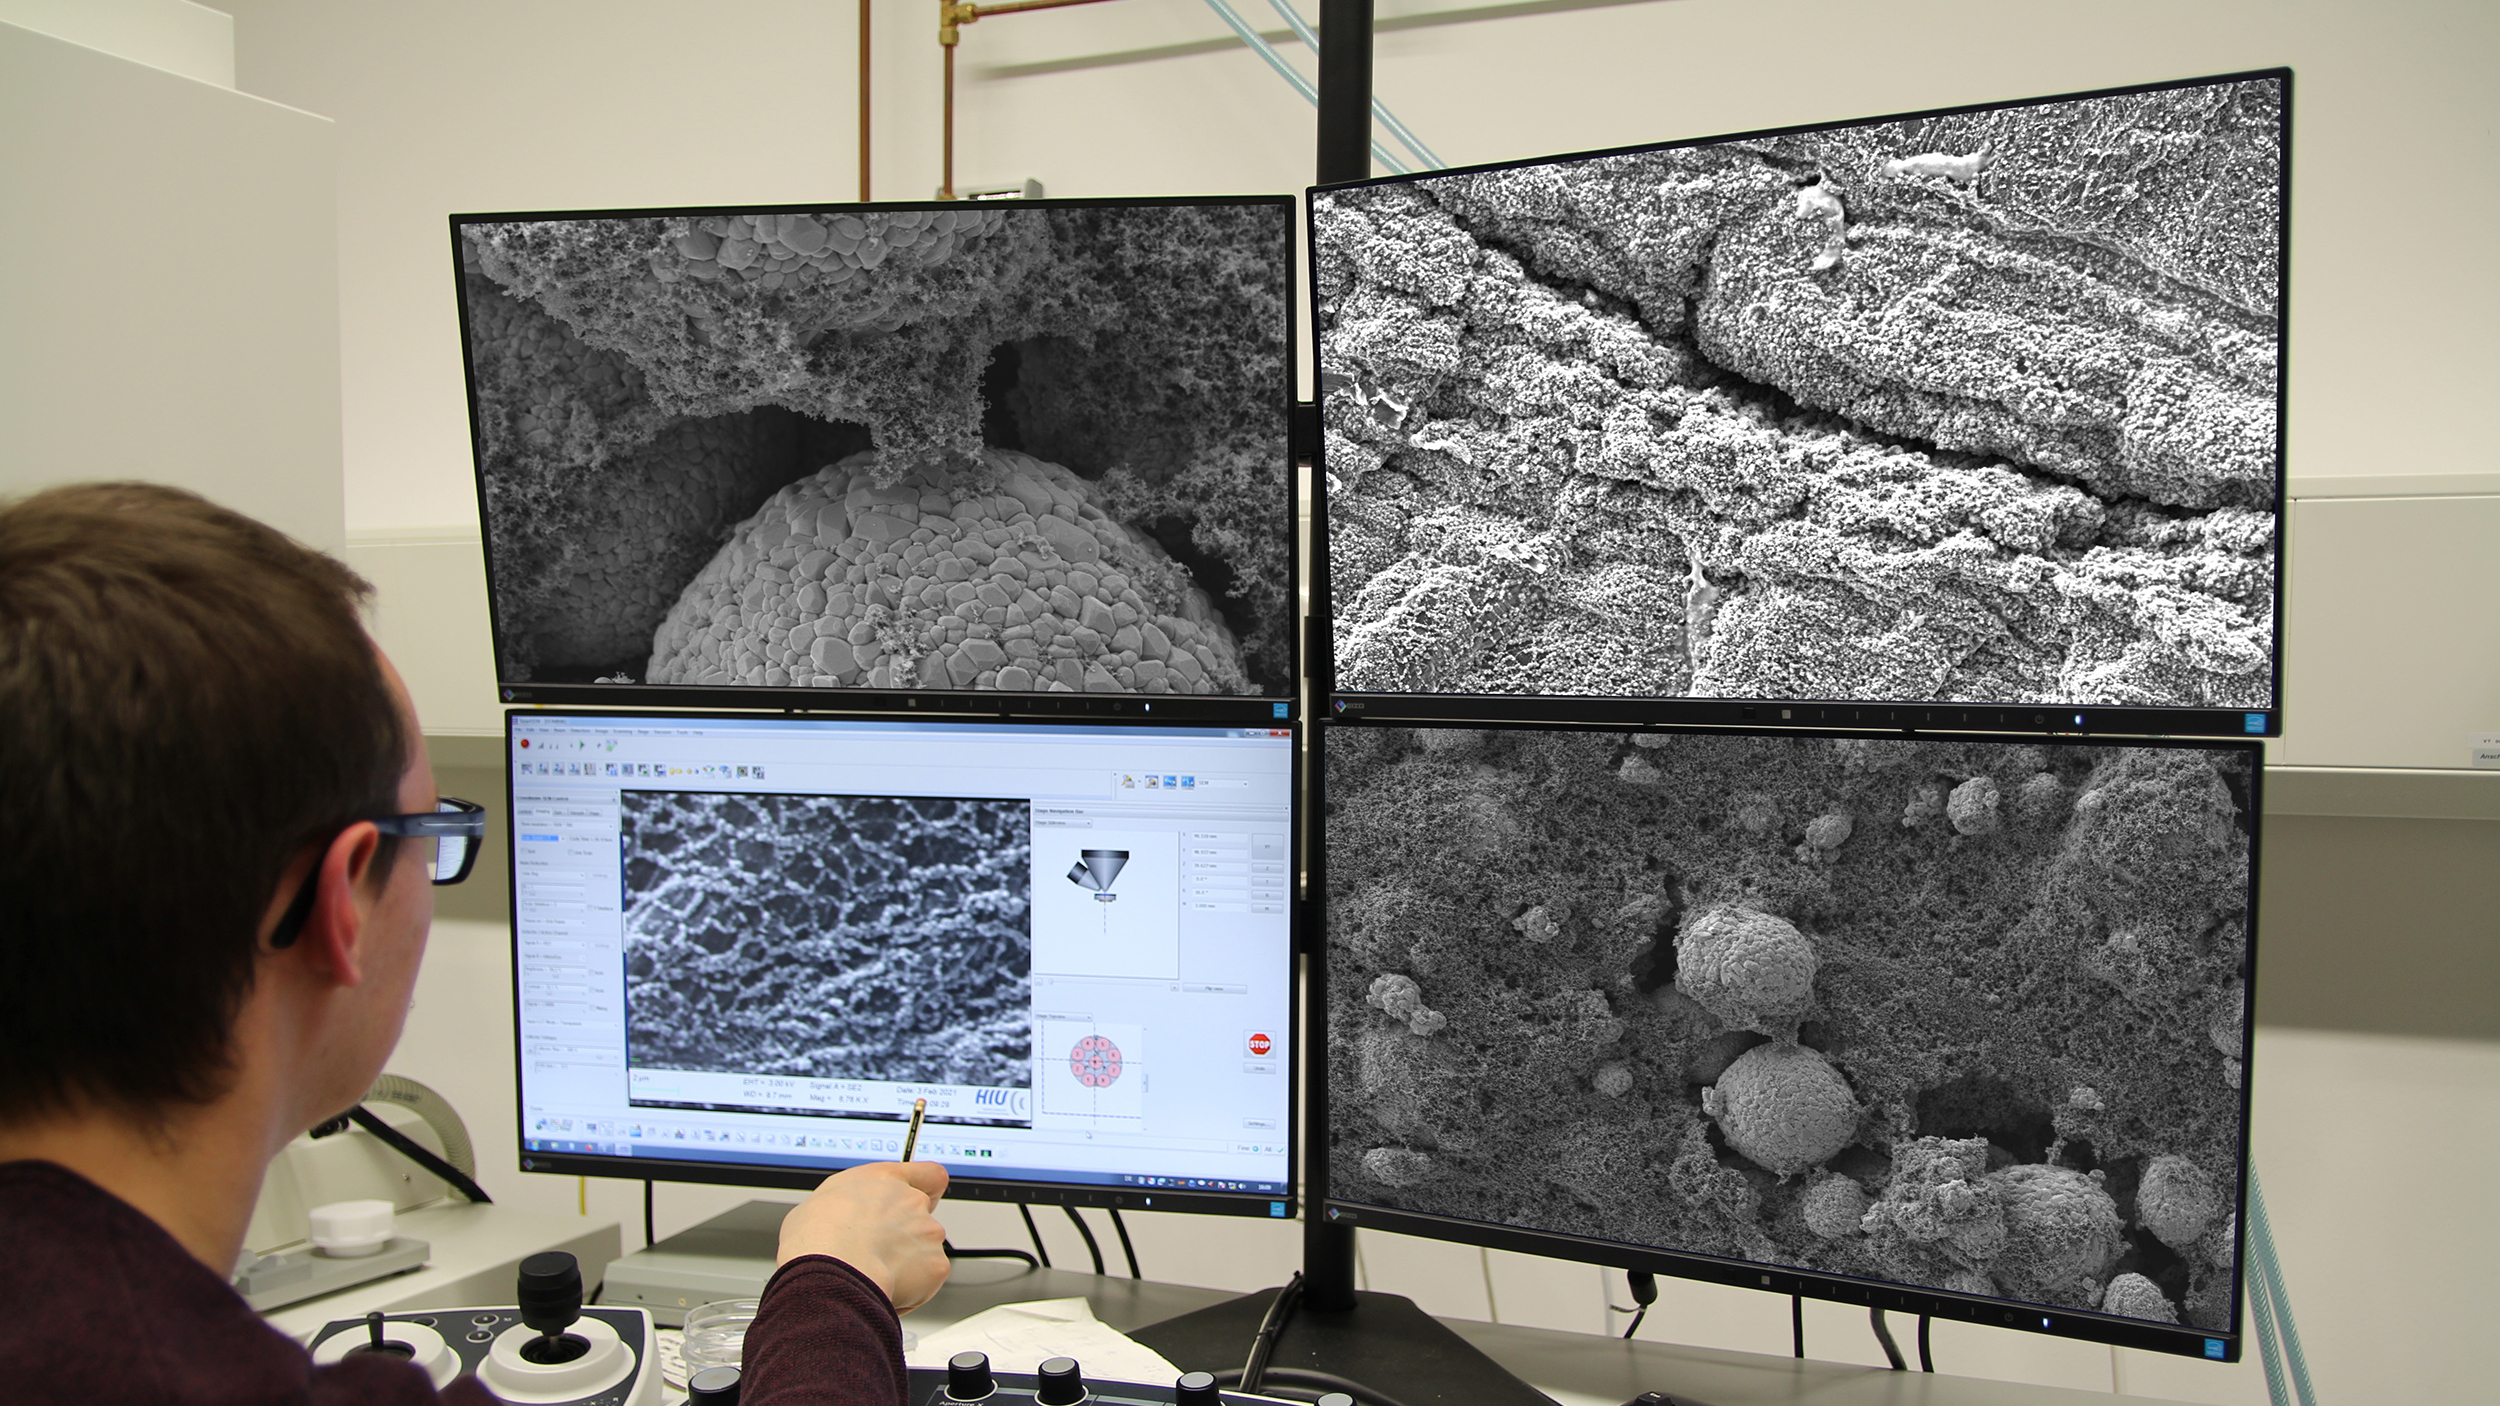Screen dimensions: 2500x1406
Task: Toggle the Mixing checkbox
Action: [592, 1008]
